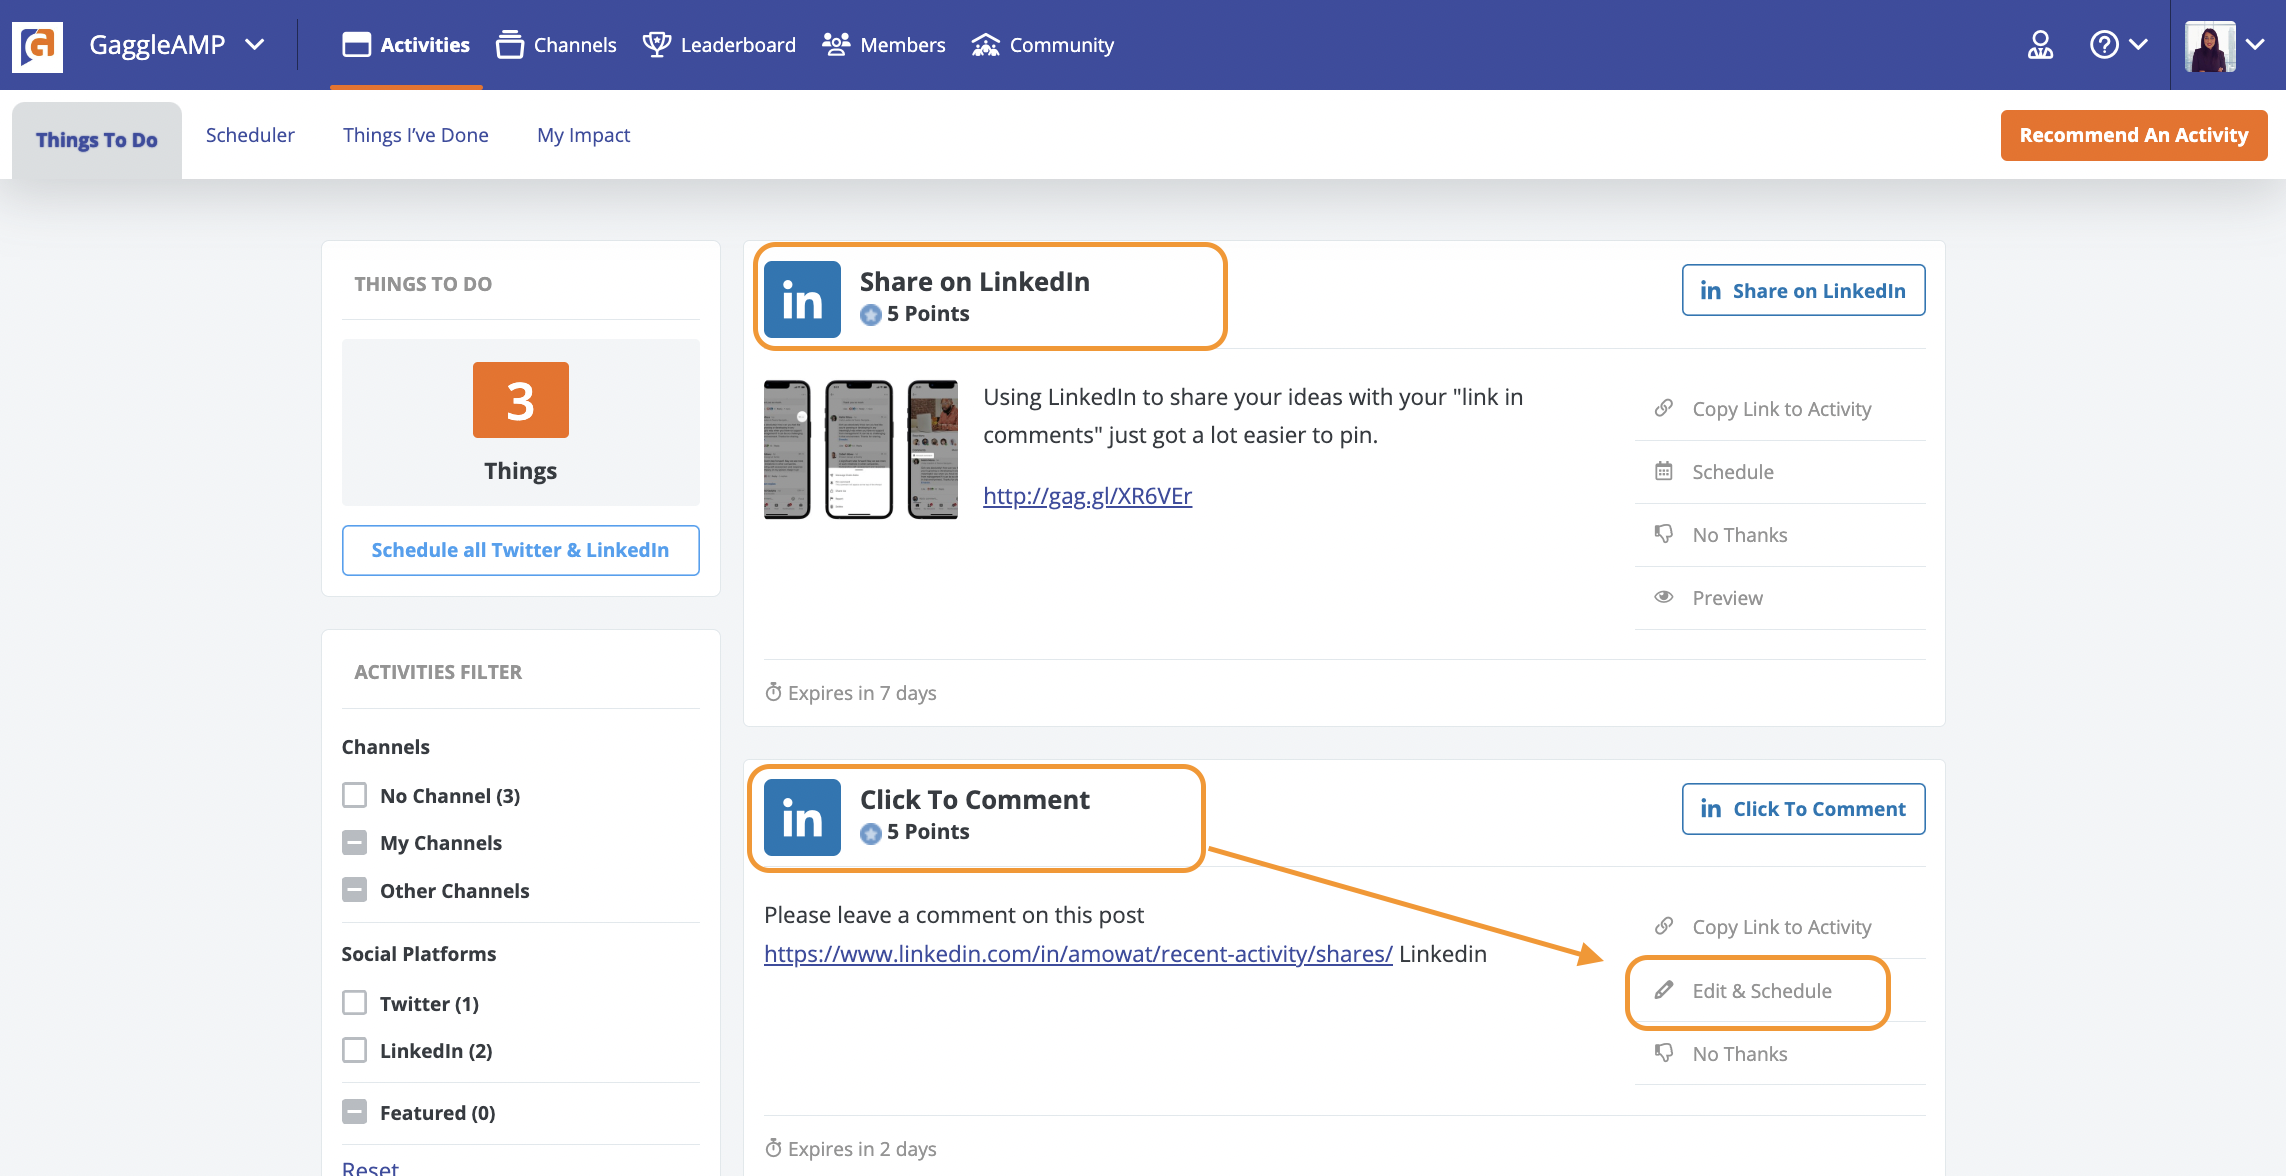Open the Activities tab in top navigation
Screen dimensions: 2286x1176
point(406,45)
